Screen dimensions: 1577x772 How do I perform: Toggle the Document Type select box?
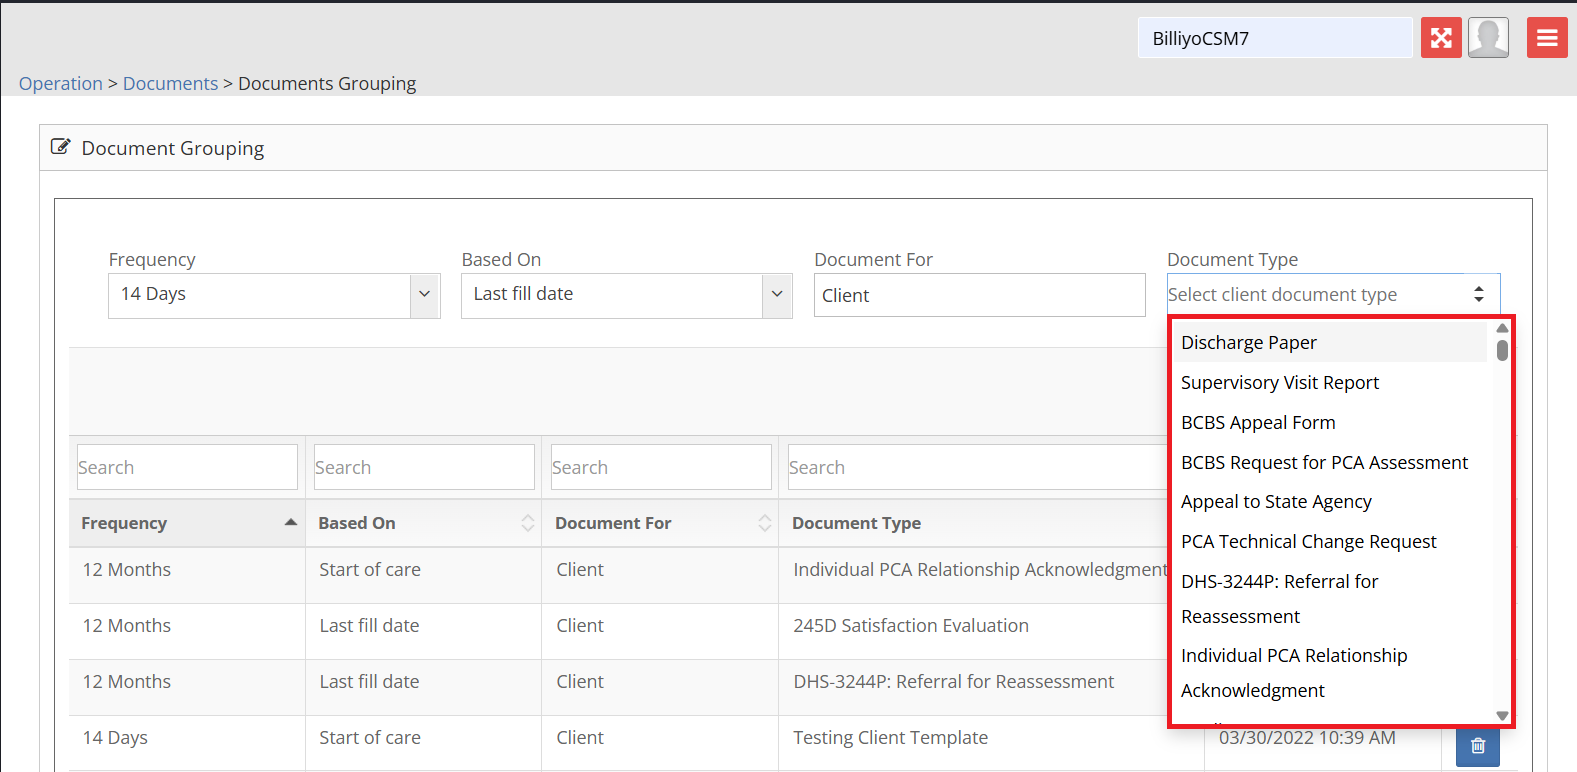click(x=1478, y=295)
